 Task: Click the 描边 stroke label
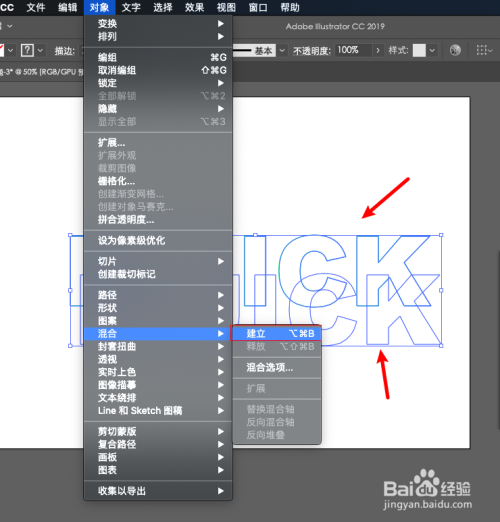(65, 51)
